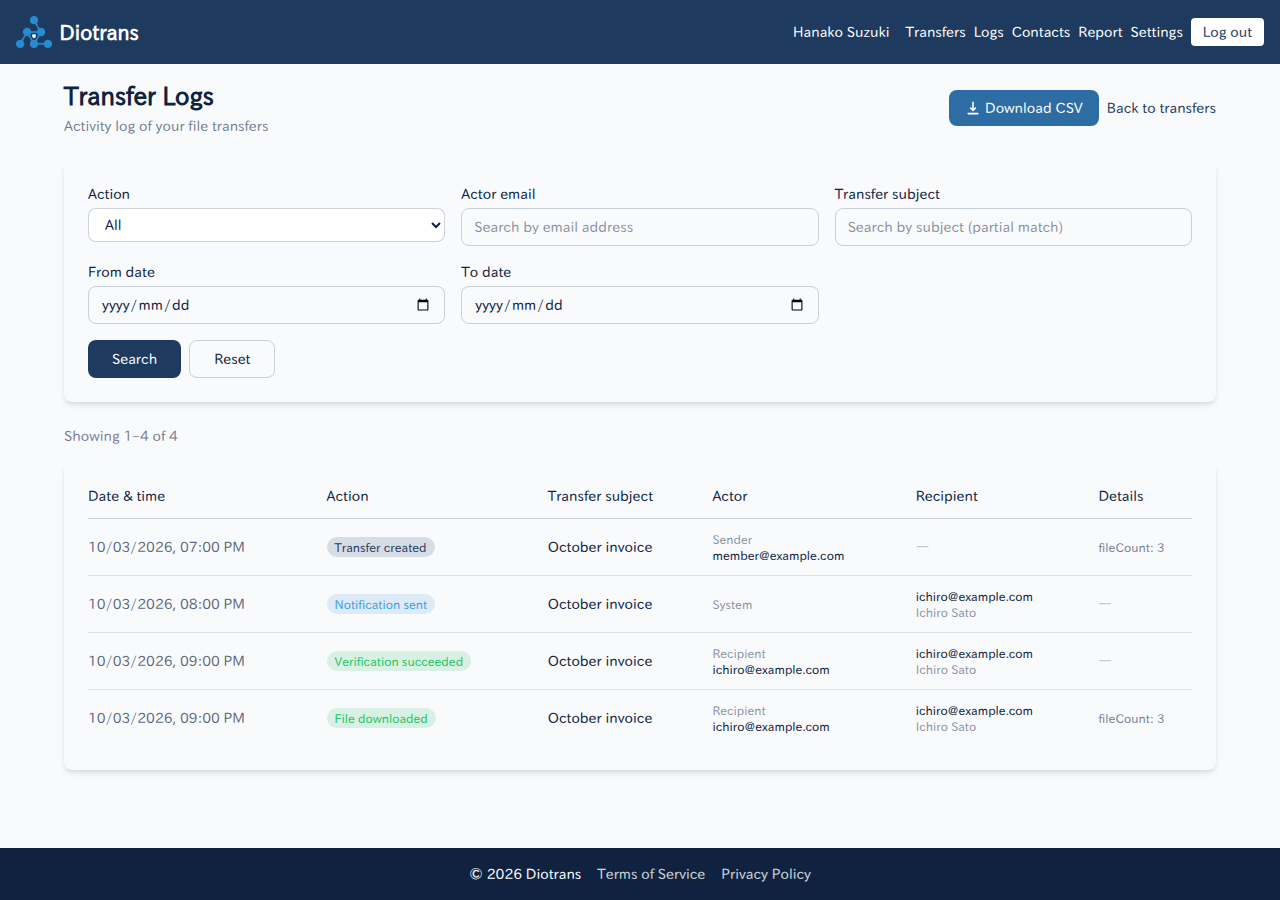Click the Transfer Logs page heading
Viewport: 1280px width, 900px height.
click(139, 96)
